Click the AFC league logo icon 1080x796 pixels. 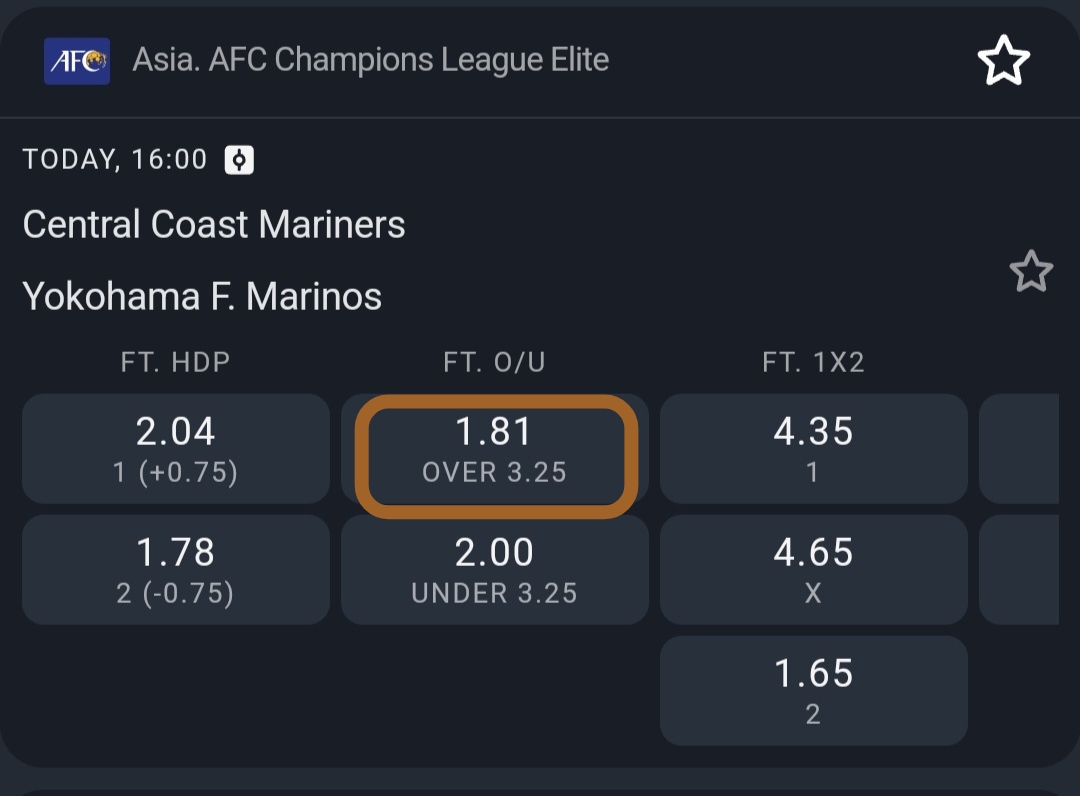(x=77, y=61)
